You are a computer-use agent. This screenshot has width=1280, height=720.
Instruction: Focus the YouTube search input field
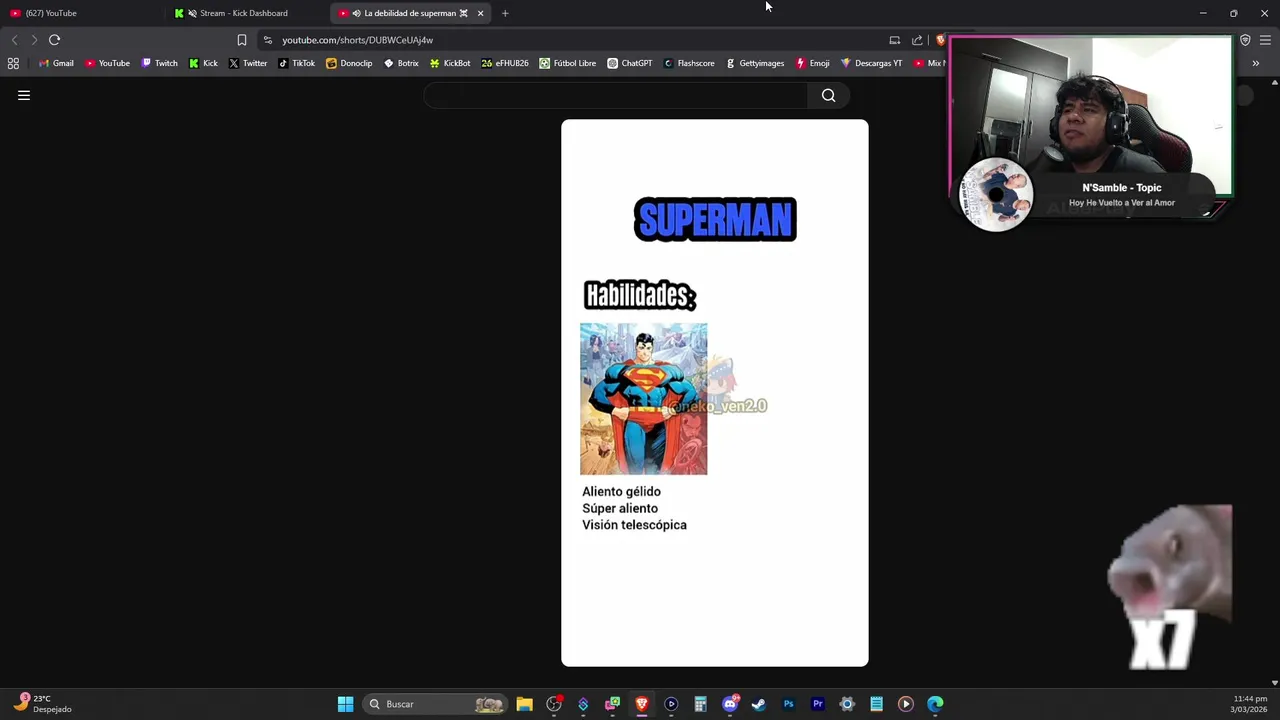[x=615, y=95]
